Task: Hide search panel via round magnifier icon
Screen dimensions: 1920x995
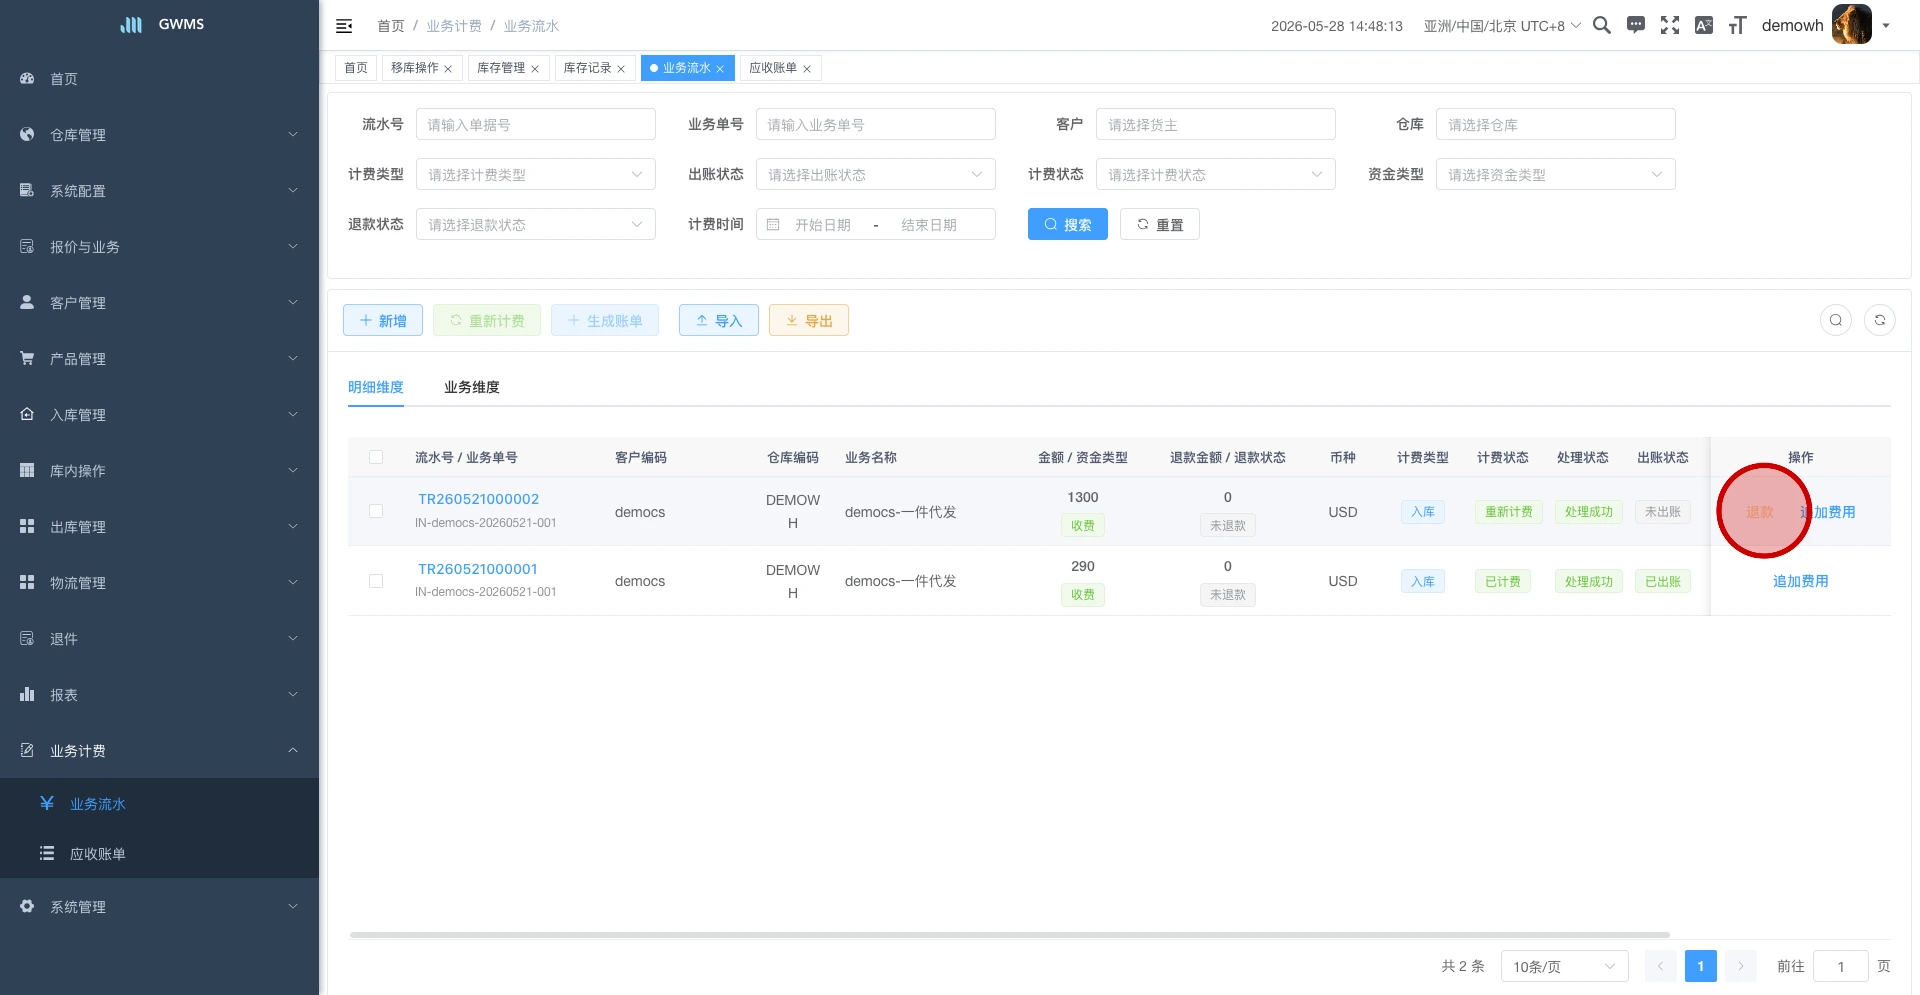Action: (x=1836, y=320)
